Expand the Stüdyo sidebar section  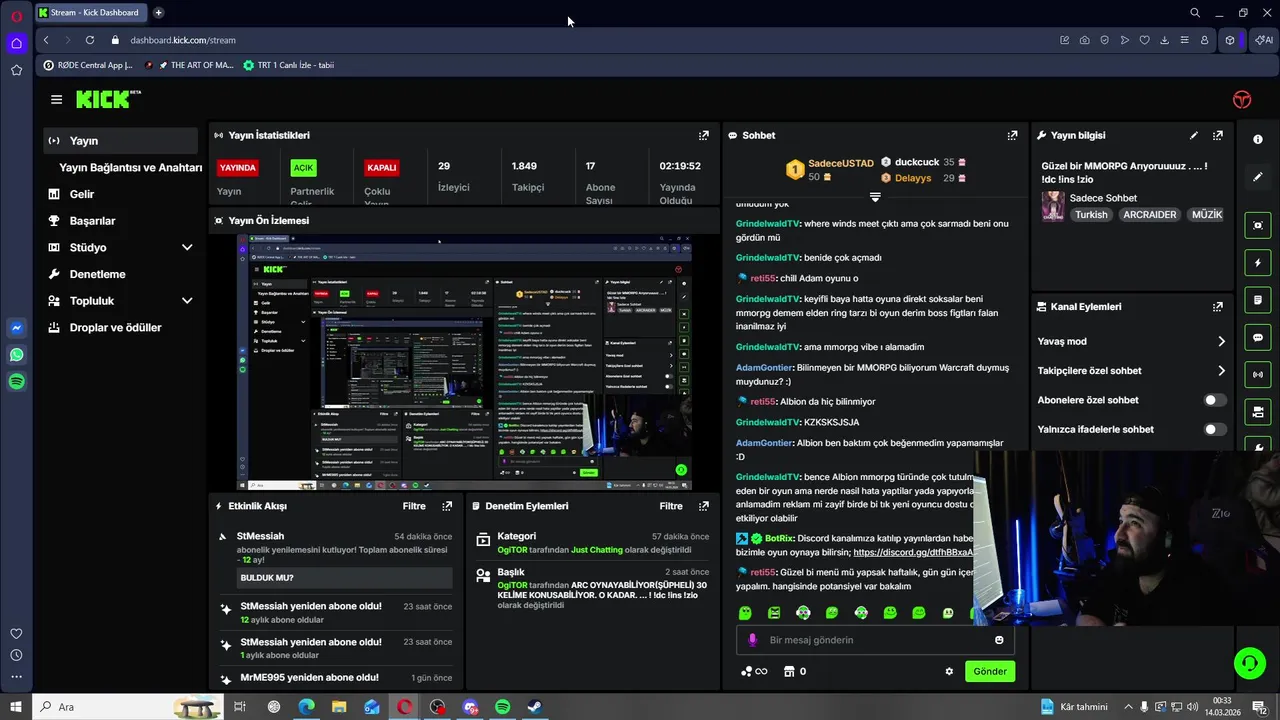point(187,247)
